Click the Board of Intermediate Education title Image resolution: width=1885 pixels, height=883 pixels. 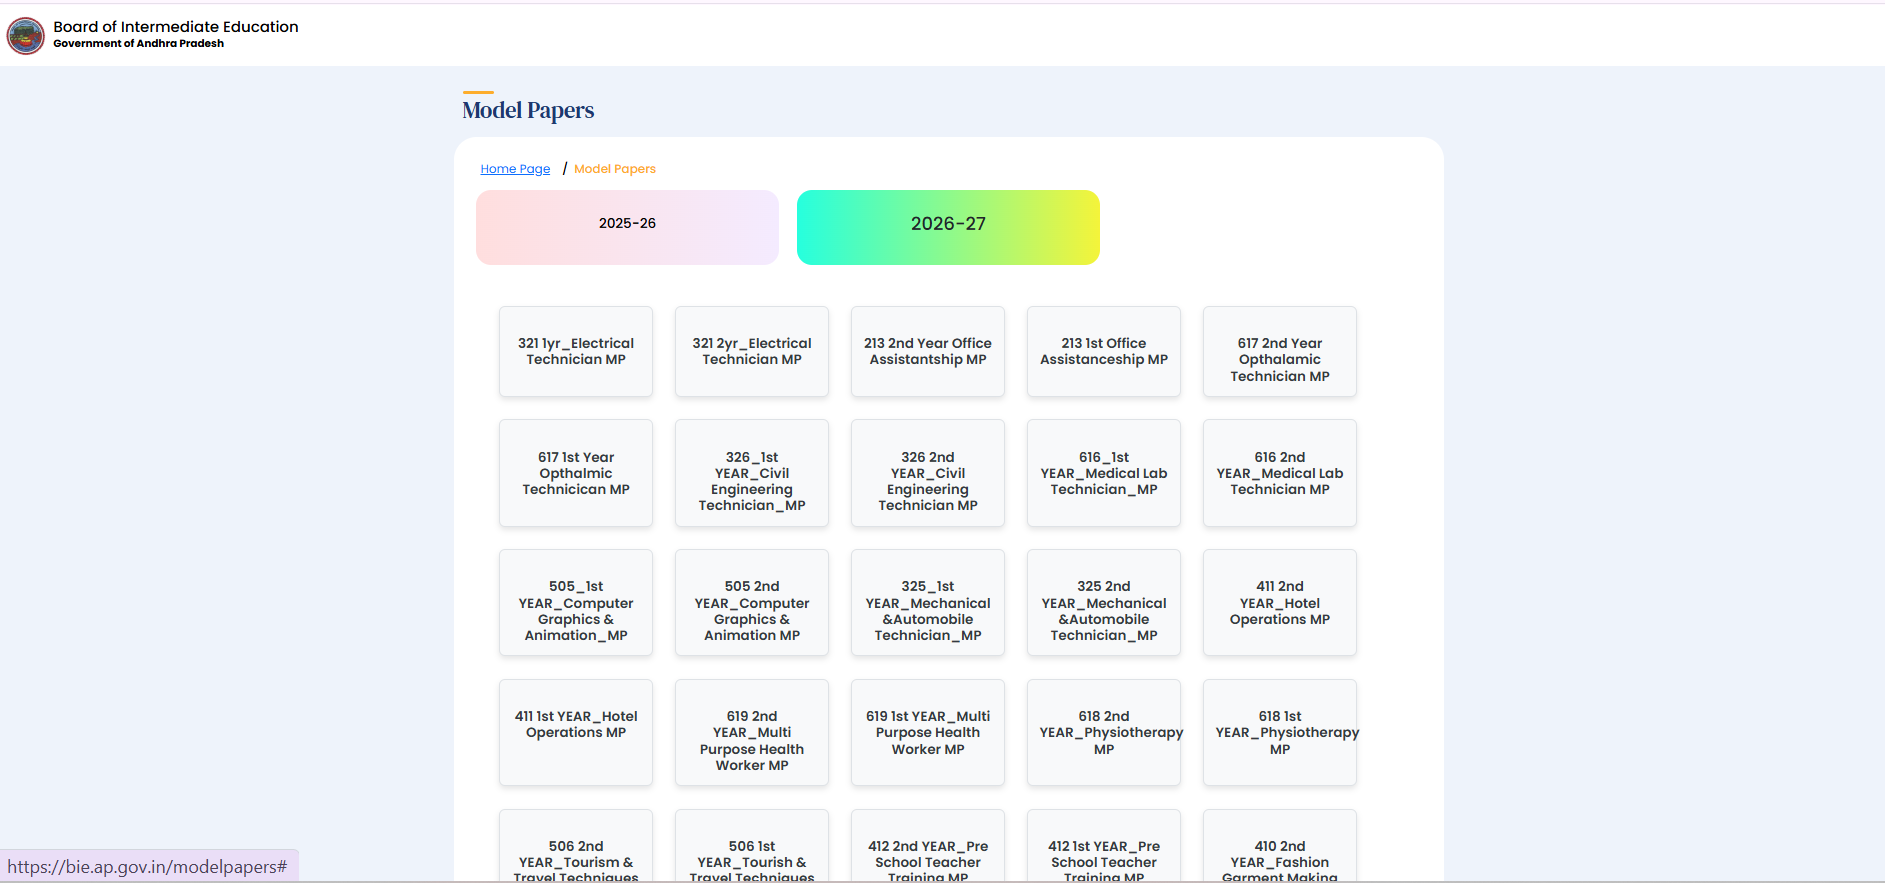pyautogui.click(x=176, y=27)
